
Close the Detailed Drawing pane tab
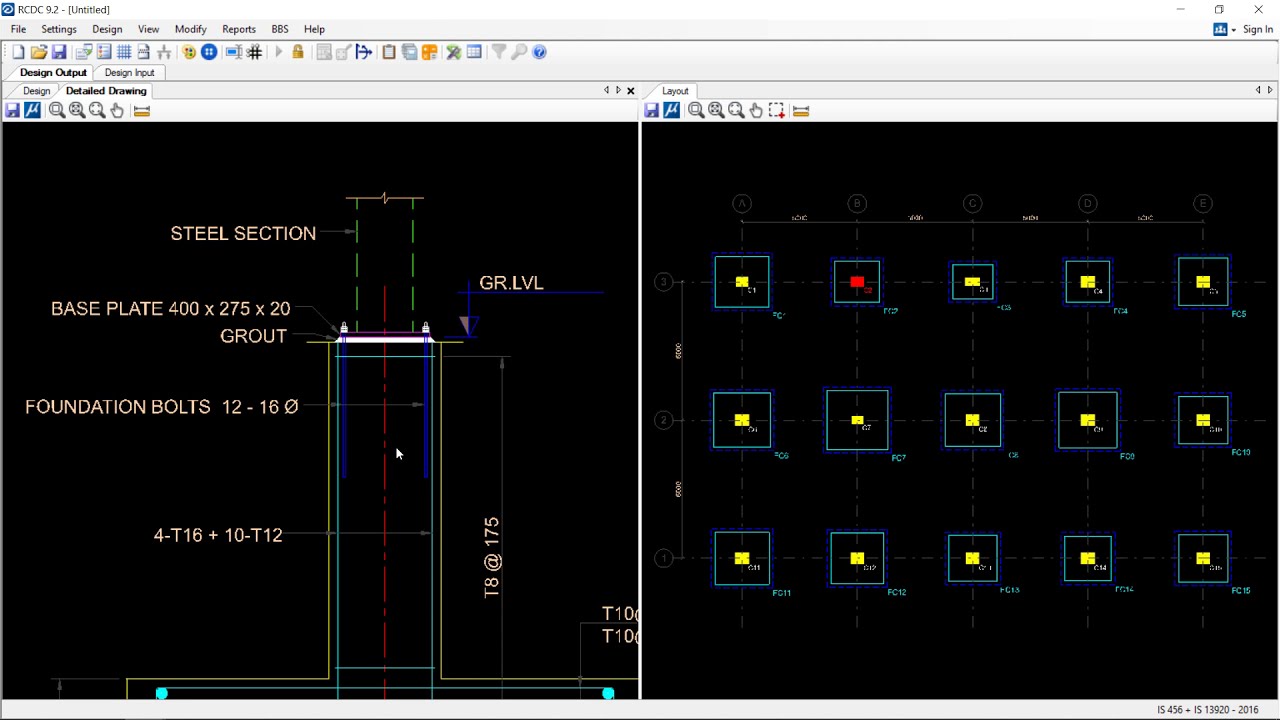click(x=630, y=90)
